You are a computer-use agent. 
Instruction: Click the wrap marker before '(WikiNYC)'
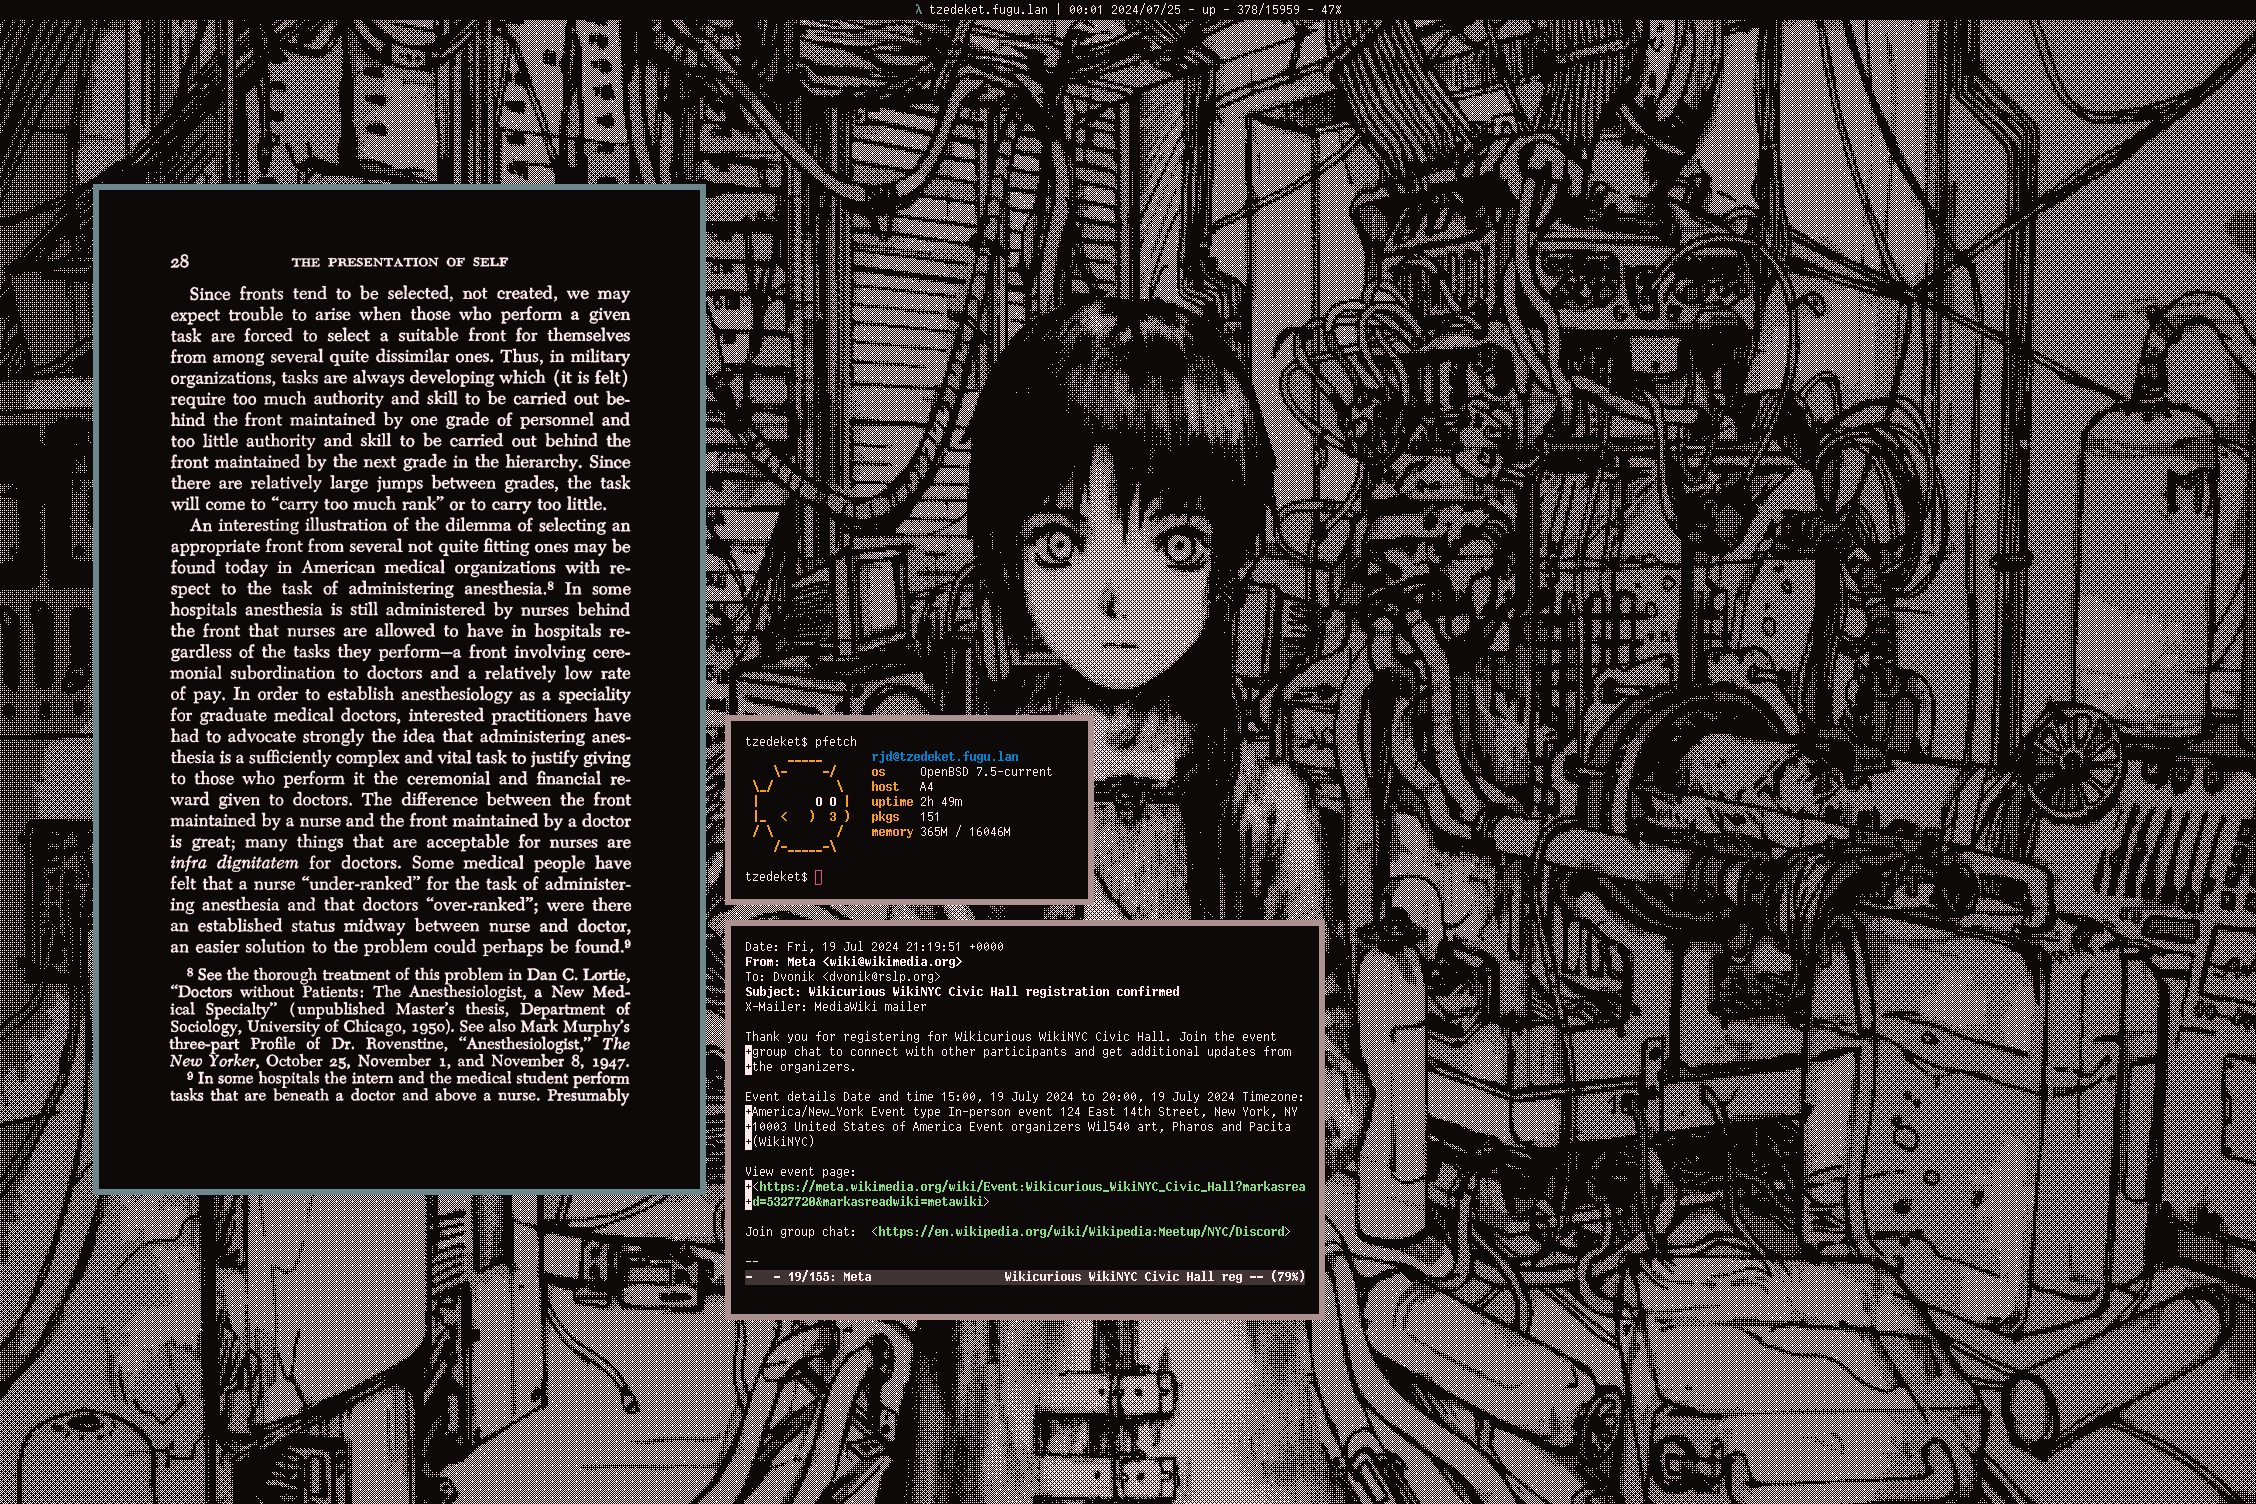748,1142
